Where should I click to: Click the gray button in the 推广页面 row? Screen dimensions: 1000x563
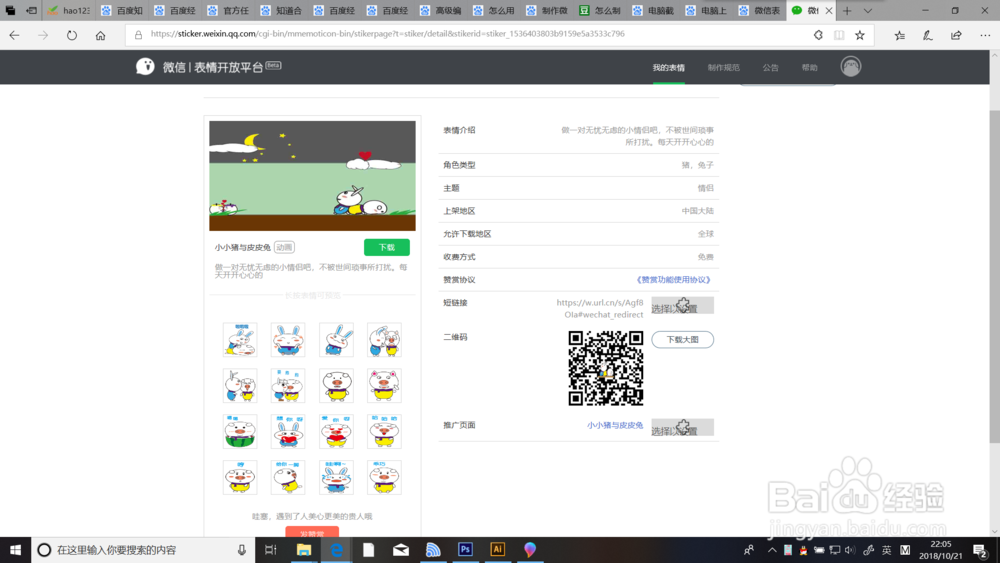682,428
